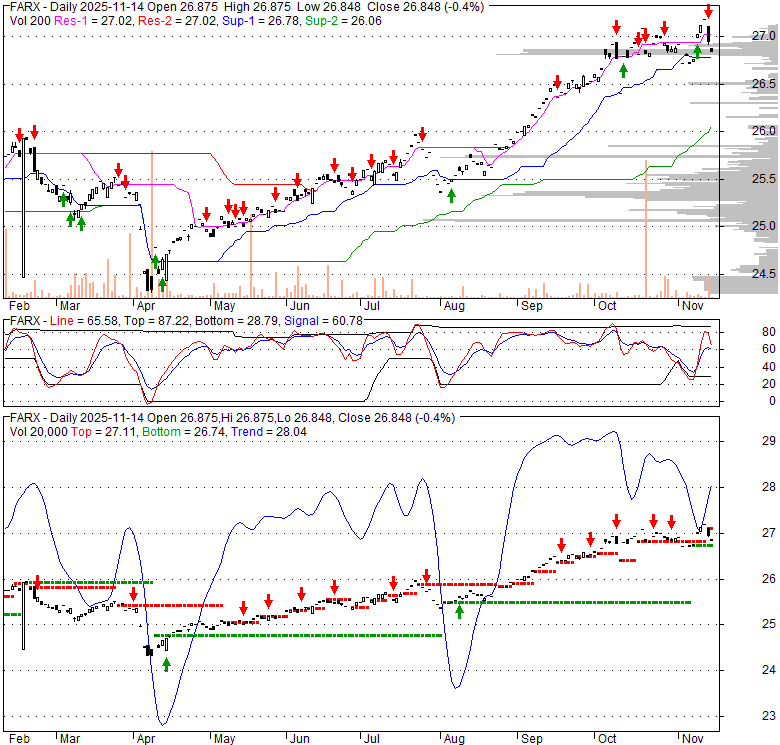Click the green up arrow in April on the bottom chart

coord(166,663)
